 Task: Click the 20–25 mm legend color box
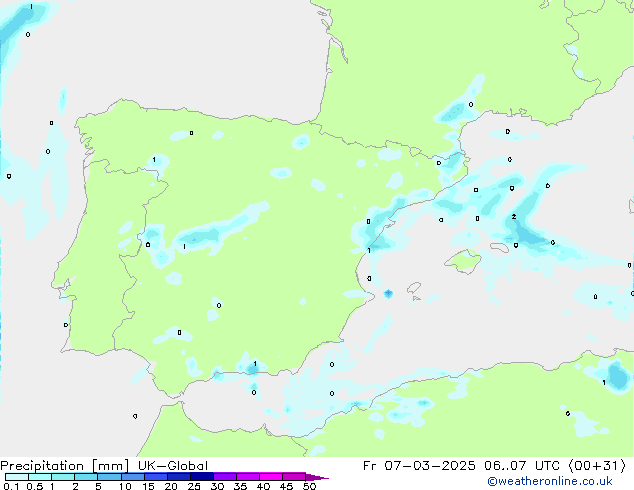[x=179, y=477]
